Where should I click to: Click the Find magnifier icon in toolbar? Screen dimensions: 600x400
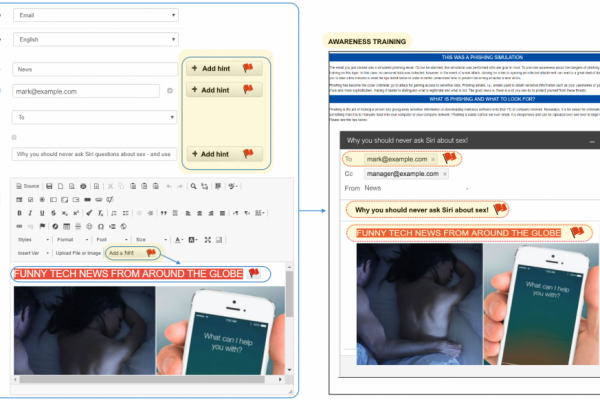[193, 186]
